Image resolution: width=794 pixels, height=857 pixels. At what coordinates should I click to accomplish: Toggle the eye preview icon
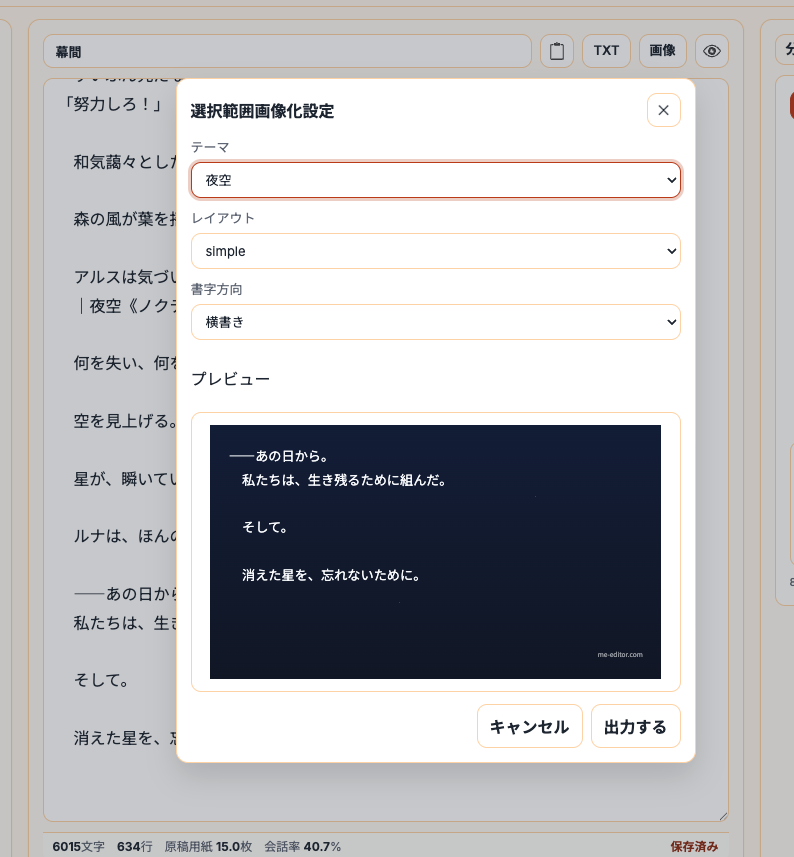[711, 51]
